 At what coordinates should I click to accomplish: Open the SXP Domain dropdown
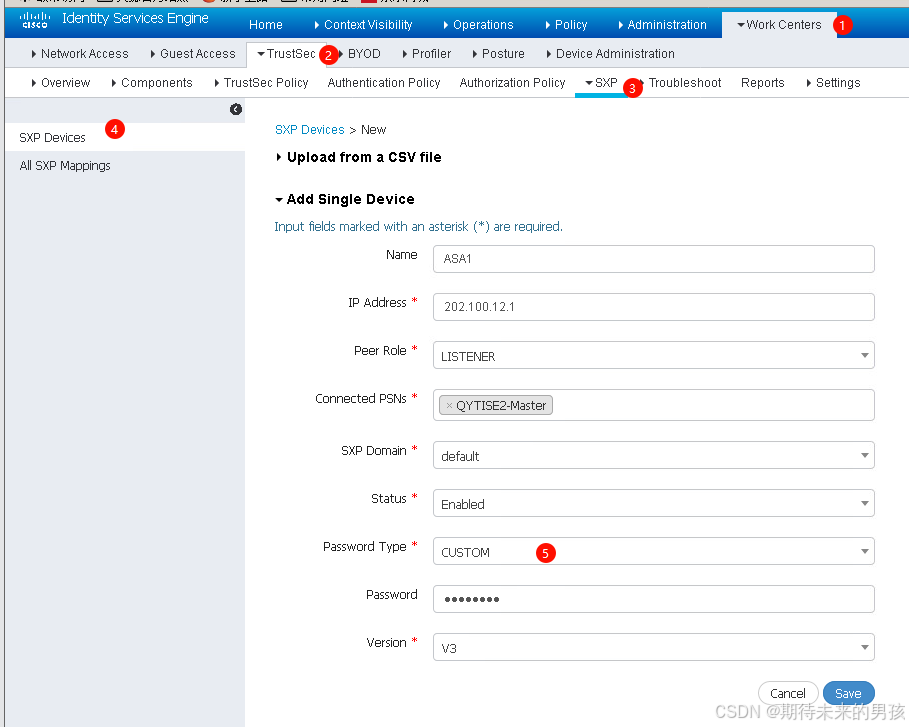point(653,455)
